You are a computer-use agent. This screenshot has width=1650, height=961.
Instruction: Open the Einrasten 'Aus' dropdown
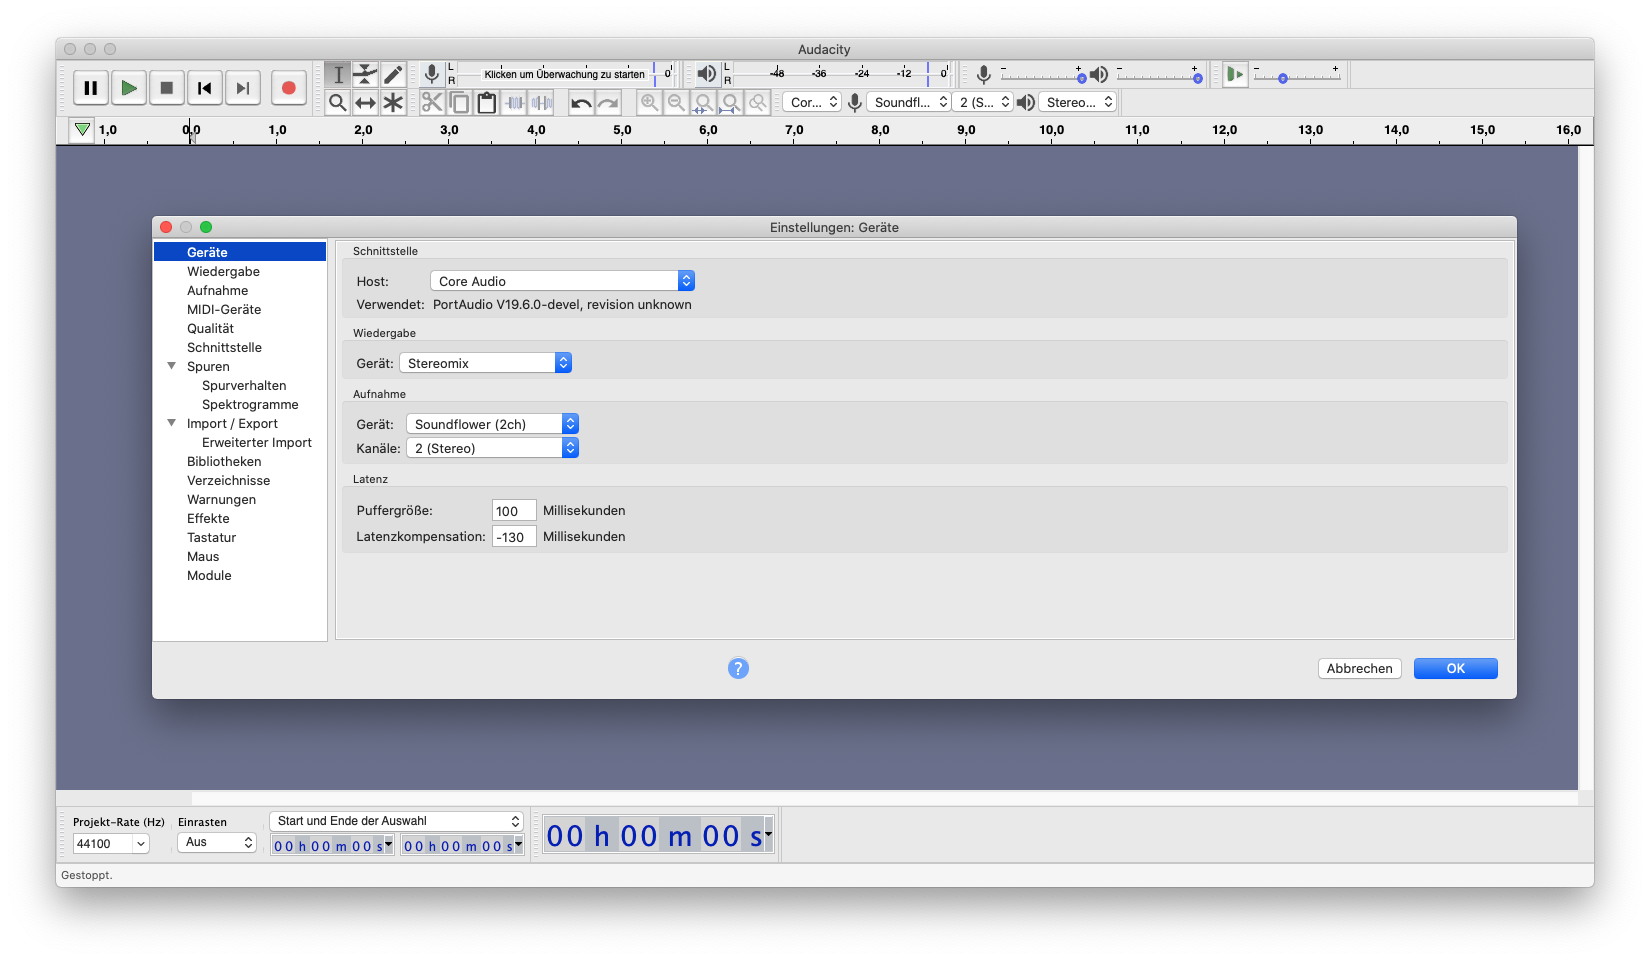coord(217,843)
